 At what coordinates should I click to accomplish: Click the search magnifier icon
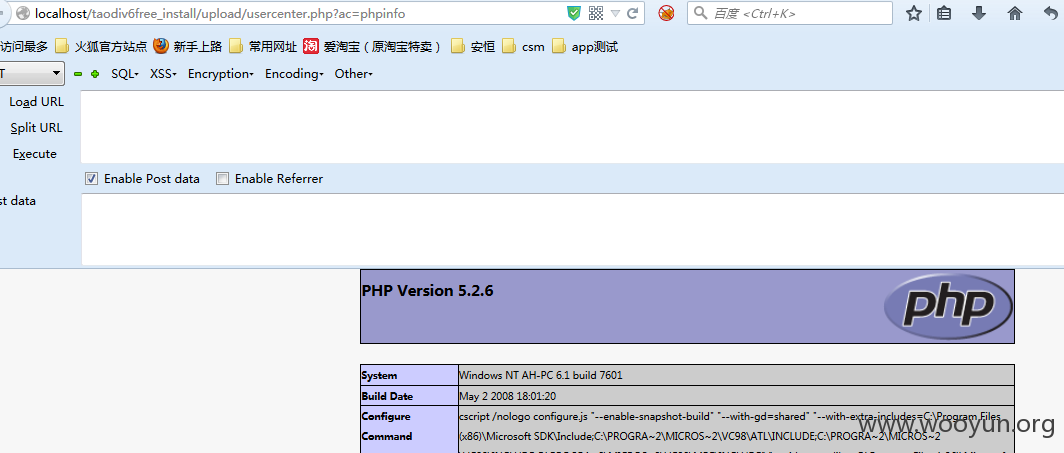pyautogui.click(x=701, y=13)
